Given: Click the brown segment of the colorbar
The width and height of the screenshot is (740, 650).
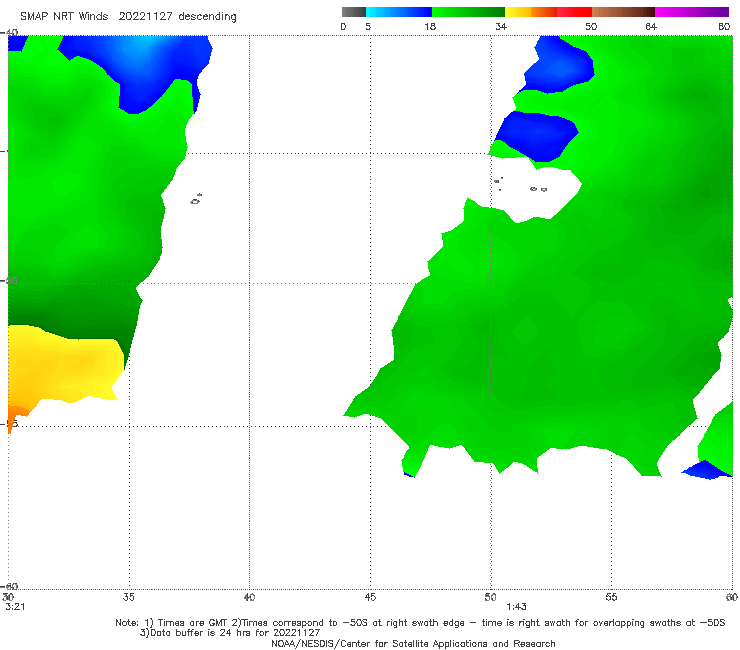Looking at the screenshot, I should (623, 12).
